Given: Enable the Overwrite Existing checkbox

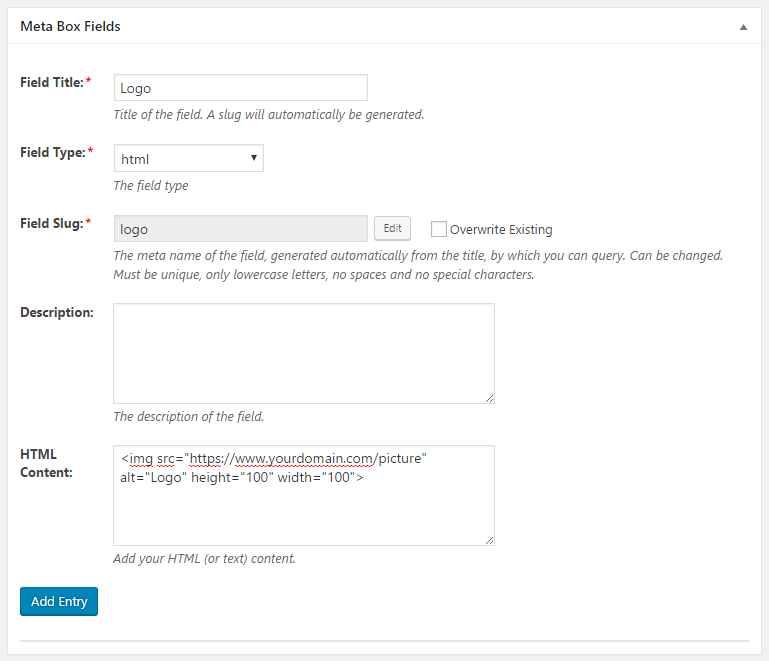Looking at the screenshot, I should click(x=438, y=229).
